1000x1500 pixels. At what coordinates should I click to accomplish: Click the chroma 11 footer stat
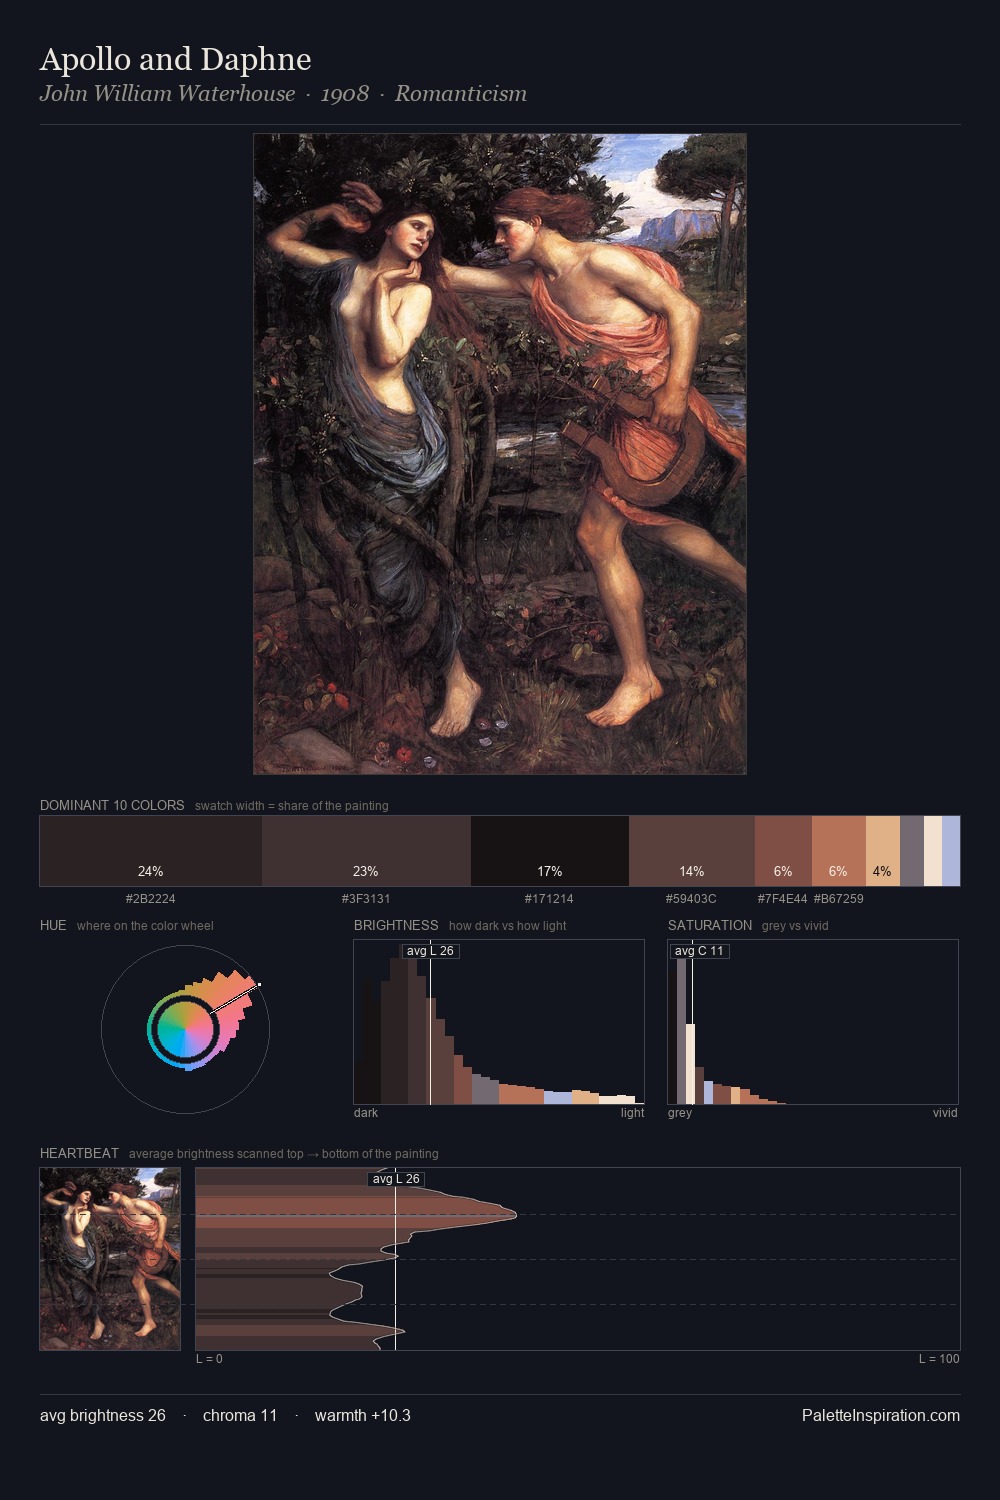click(x=240, y=1416)
